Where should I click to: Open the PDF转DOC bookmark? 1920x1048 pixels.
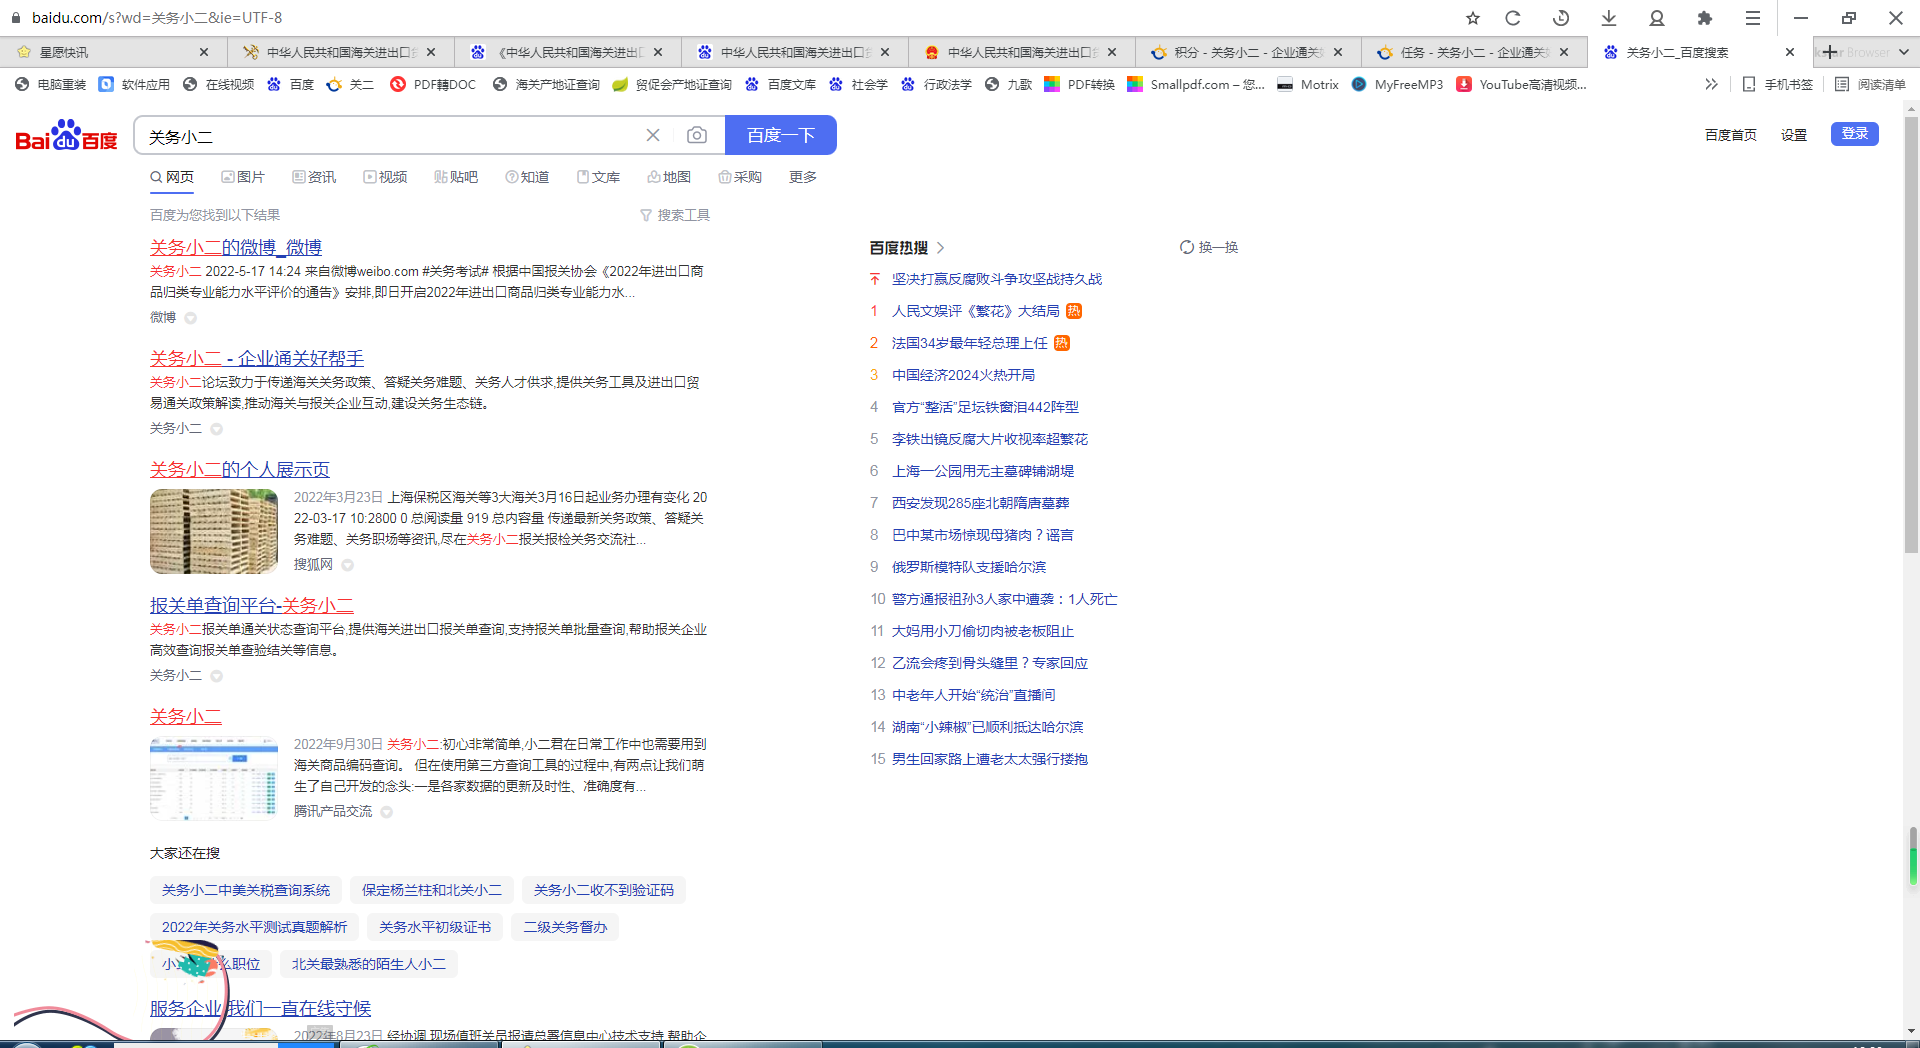433,85
